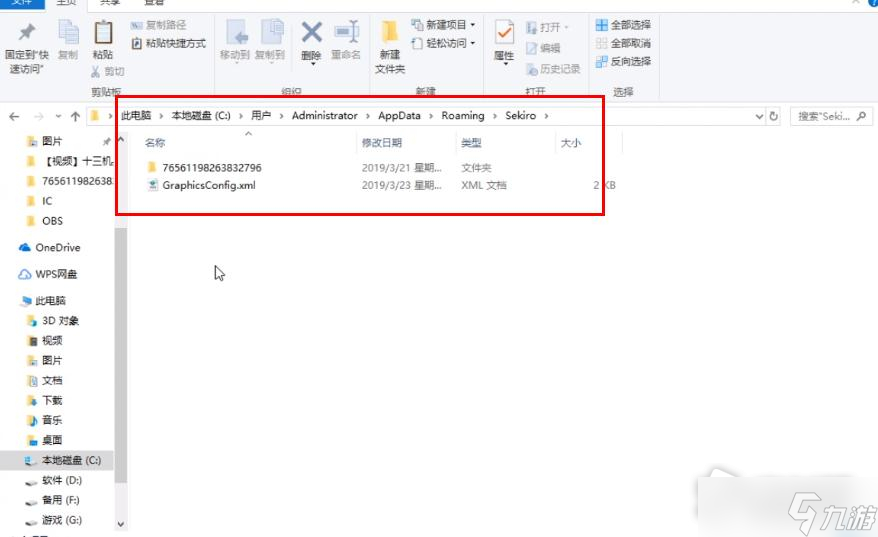Screen dimensions: 878x537
Task: Sort by the Date Modified (修改日期) column
Action: click(381, 143)
